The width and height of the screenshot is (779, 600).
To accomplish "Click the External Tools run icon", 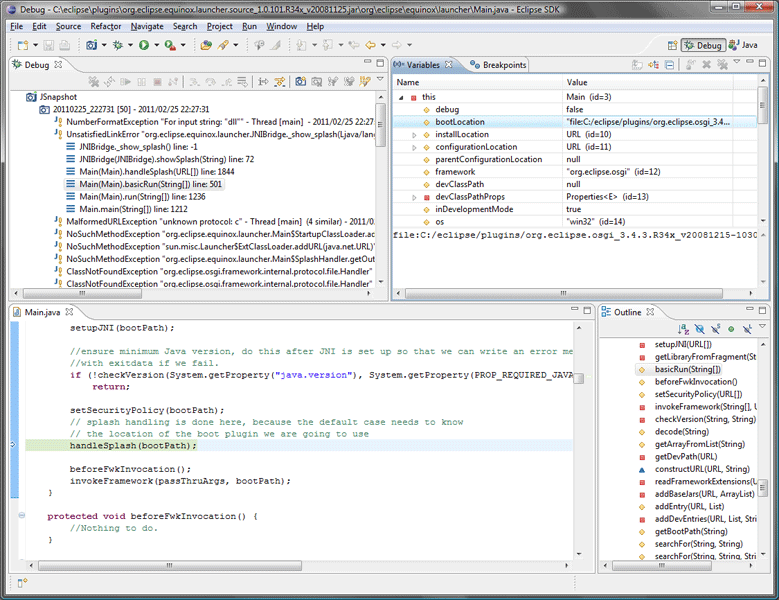I will pyautogui.click(x=170, y=45).
